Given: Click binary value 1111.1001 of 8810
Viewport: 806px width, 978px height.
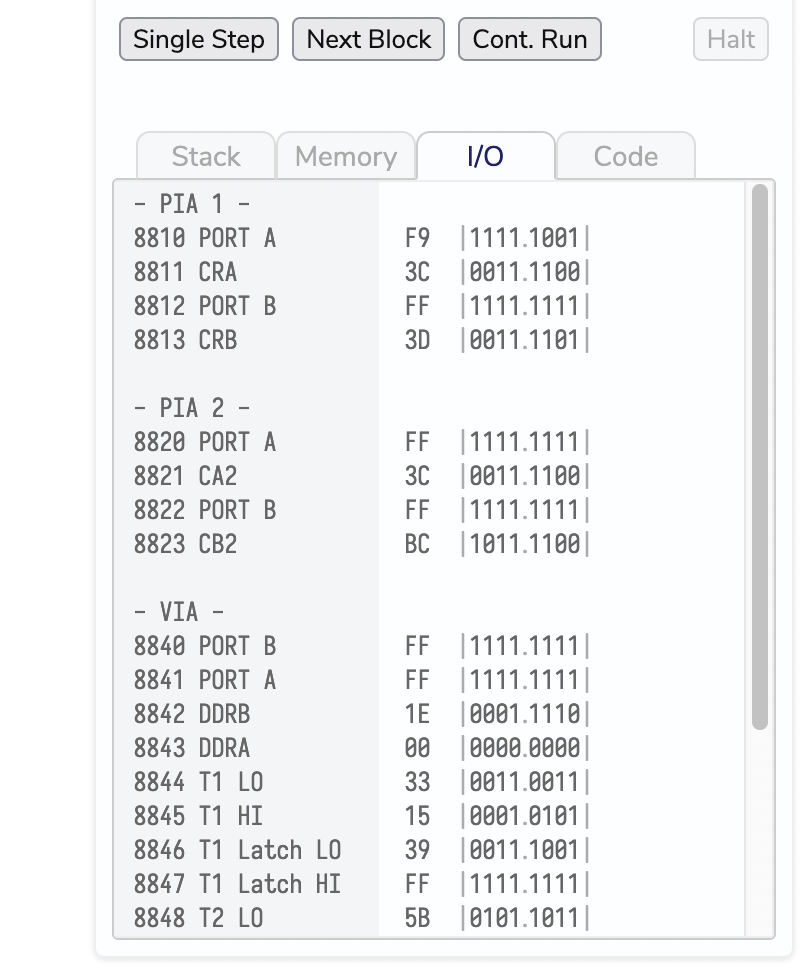Looking at the screenshot, I should [x=525, y=238].
